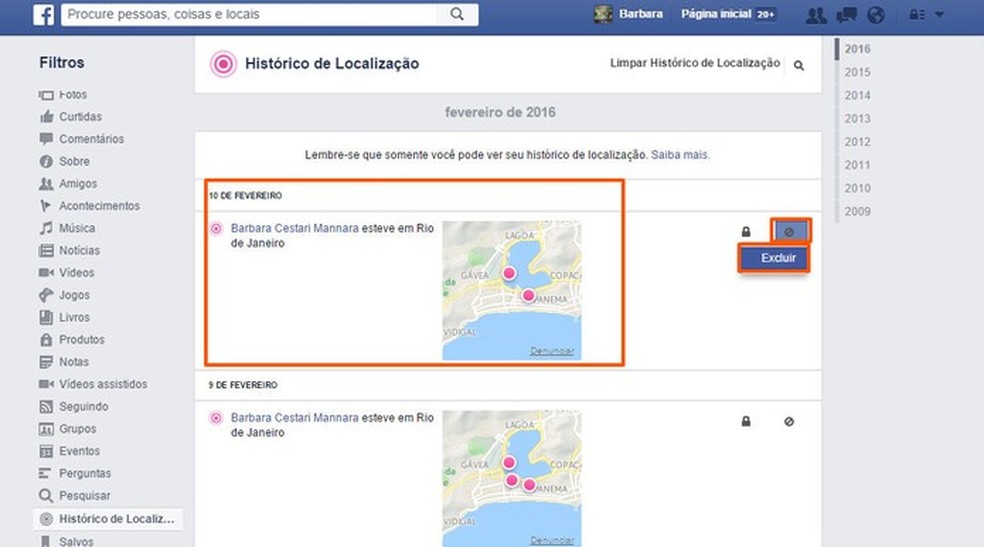Open privacy shortcuts lock icon in header
The image size is (984, 547).
[x=917, y=14]
